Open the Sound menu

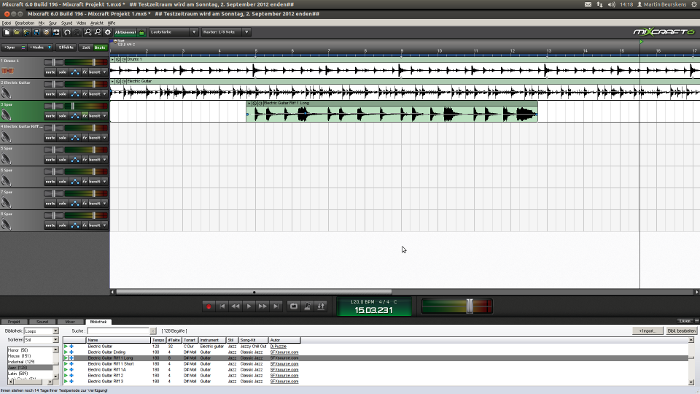67,23
